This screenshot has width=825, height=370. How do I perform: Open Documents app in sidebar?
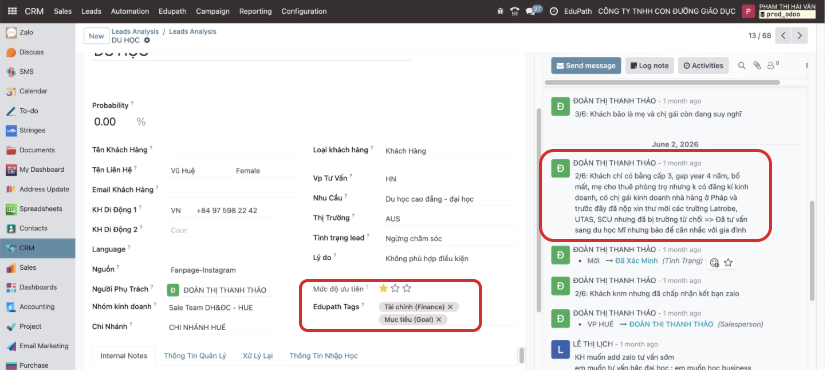[37, 150]
